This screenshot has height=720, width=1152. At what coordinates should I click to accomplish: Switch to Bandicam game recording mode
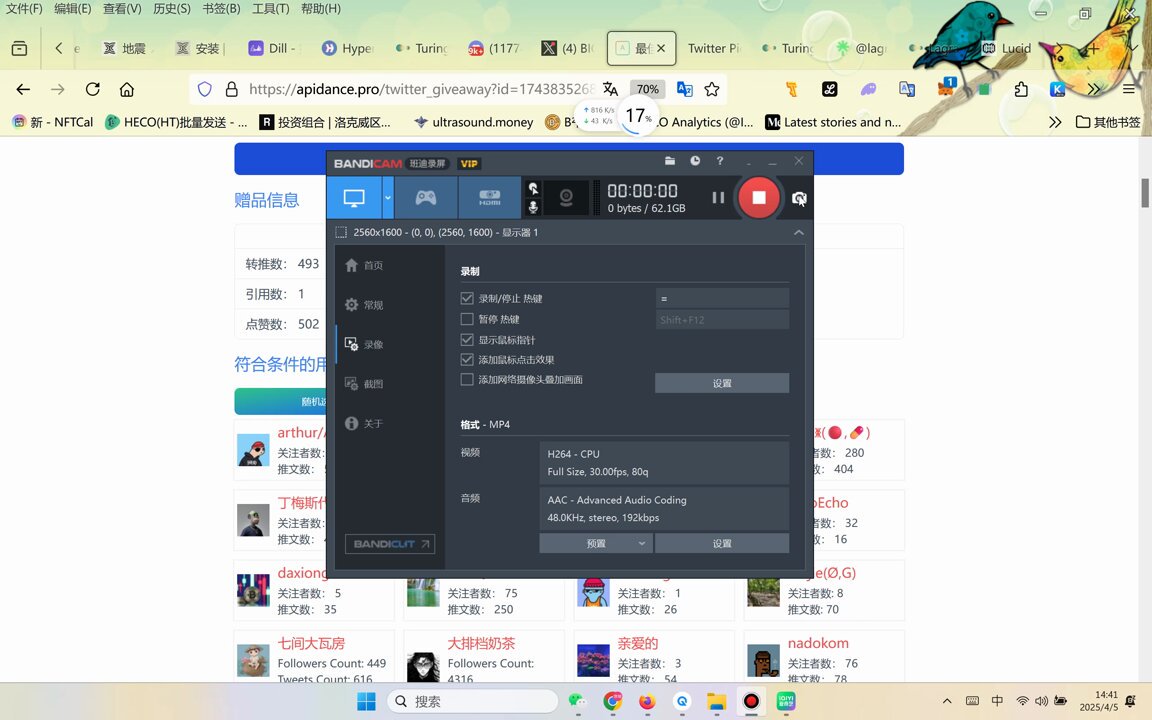(x=426, y=198)
